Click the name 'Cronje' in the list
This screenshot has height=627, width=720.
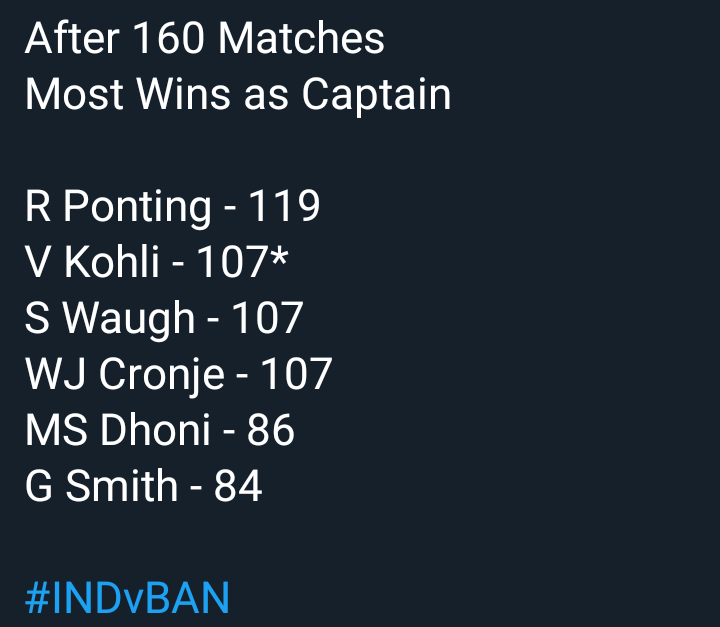[x=162, y=376]
